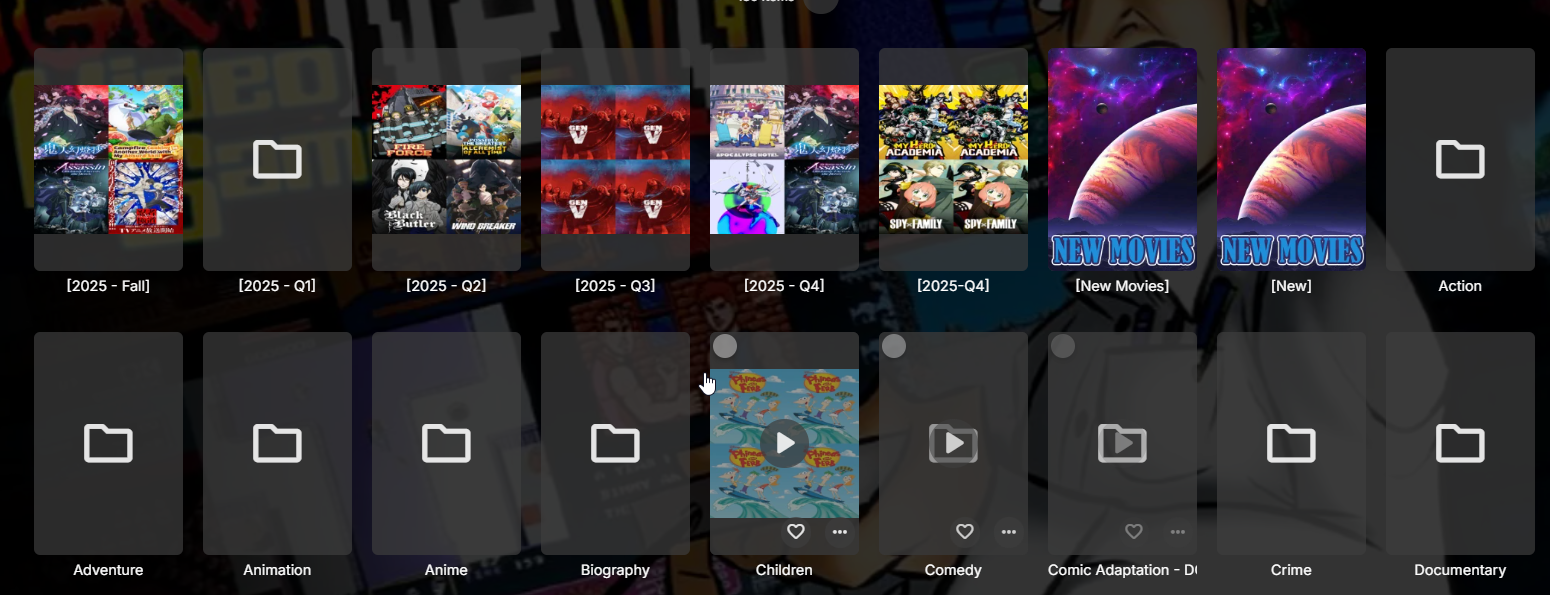Viewport: 1550px width, 595px height.
Task: Open the [2025 - Q2] poster collage
Action: click(446, 159)
